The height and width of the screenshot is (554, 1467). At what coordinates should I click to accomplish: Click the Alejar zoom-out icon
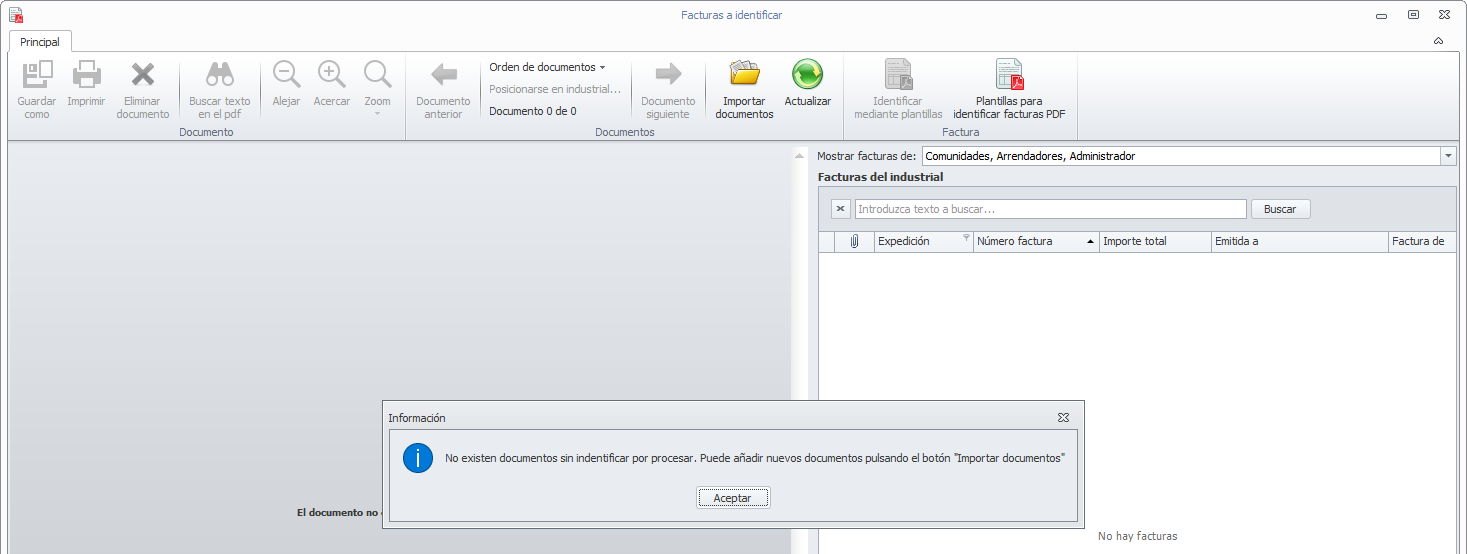point(286,75)
